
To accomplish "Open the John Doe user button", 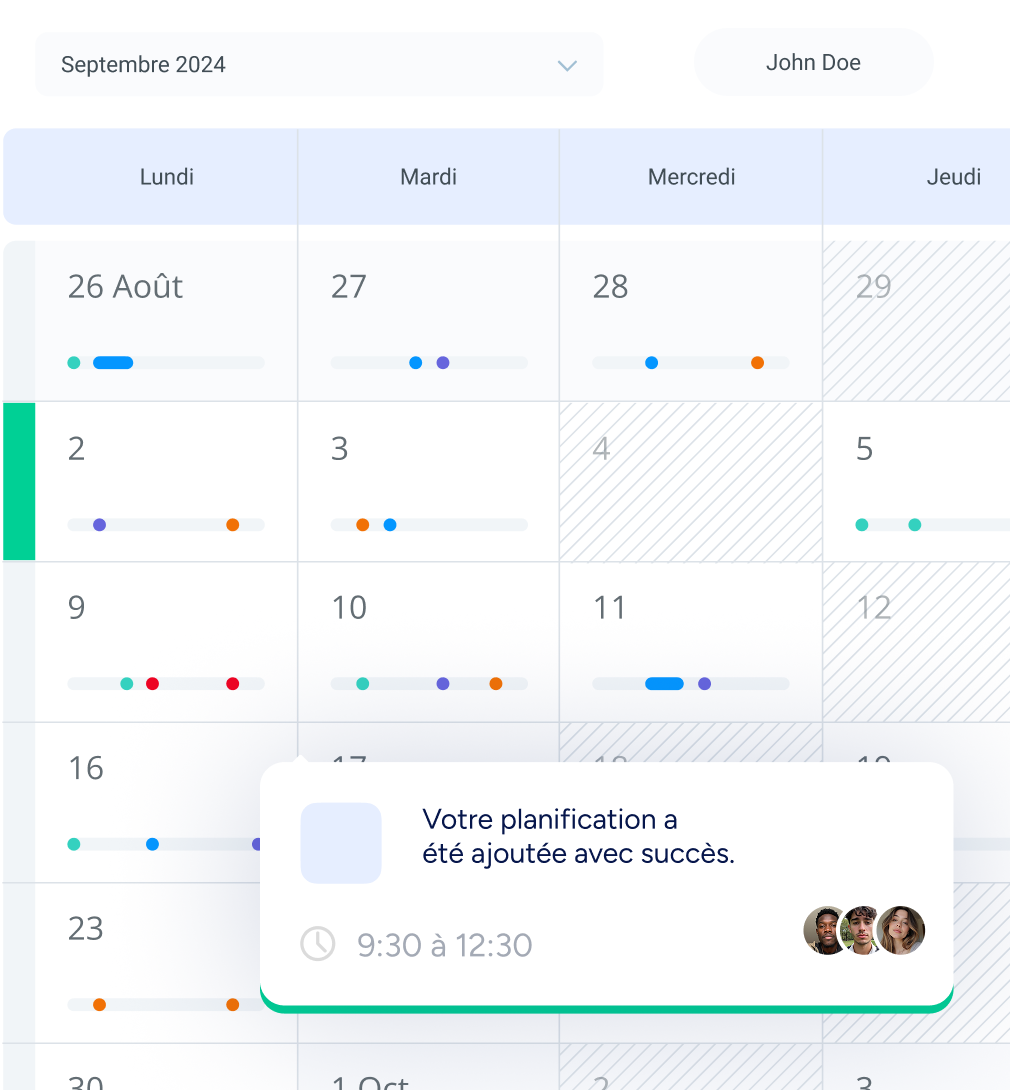I will tap(813, 63).
